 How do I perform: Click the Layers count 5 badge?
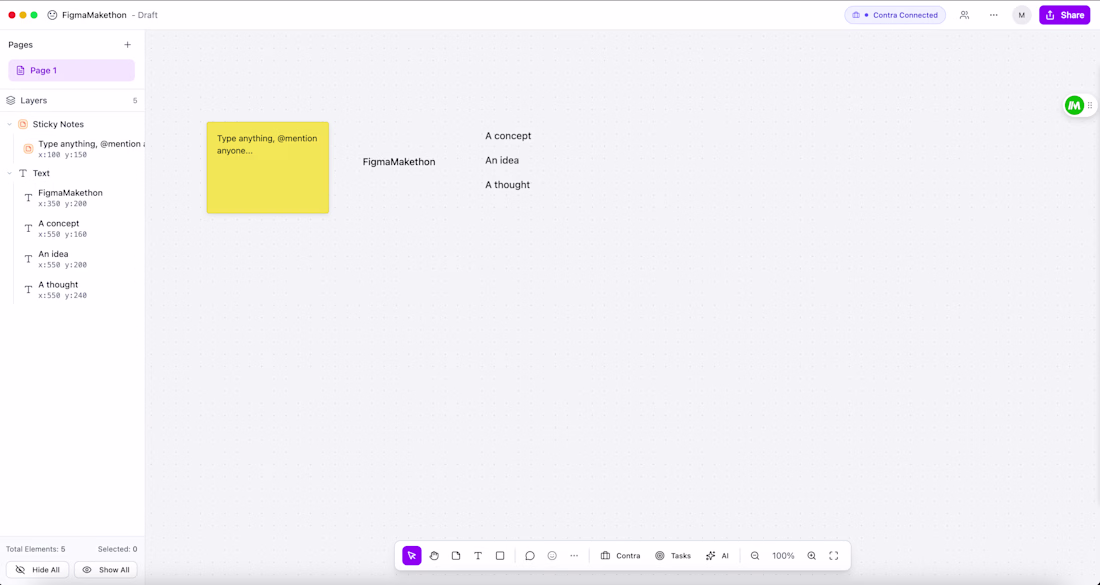point(135,100)
